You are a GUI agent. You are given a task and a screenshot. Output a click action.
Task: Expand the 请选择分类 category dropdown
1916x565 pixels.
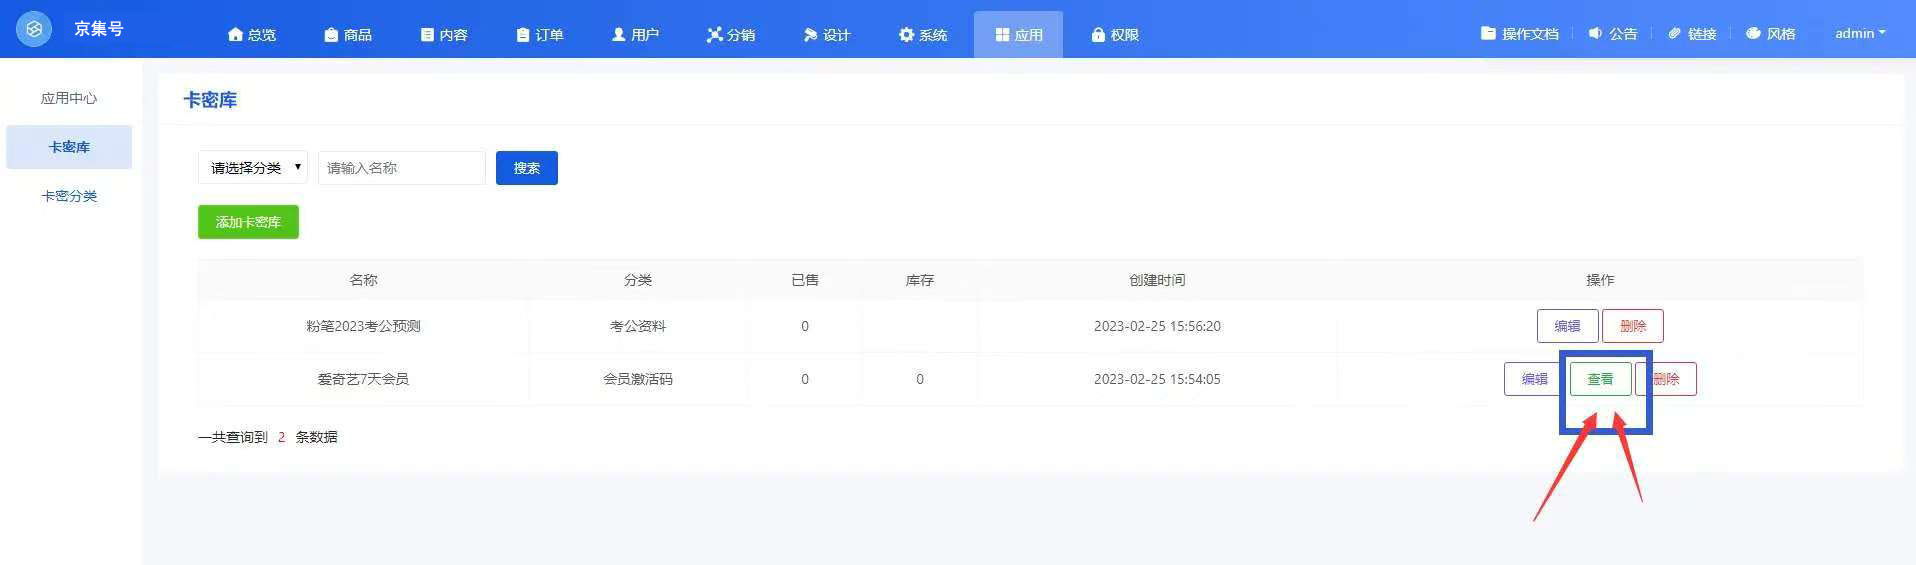(x=253, y=168)
